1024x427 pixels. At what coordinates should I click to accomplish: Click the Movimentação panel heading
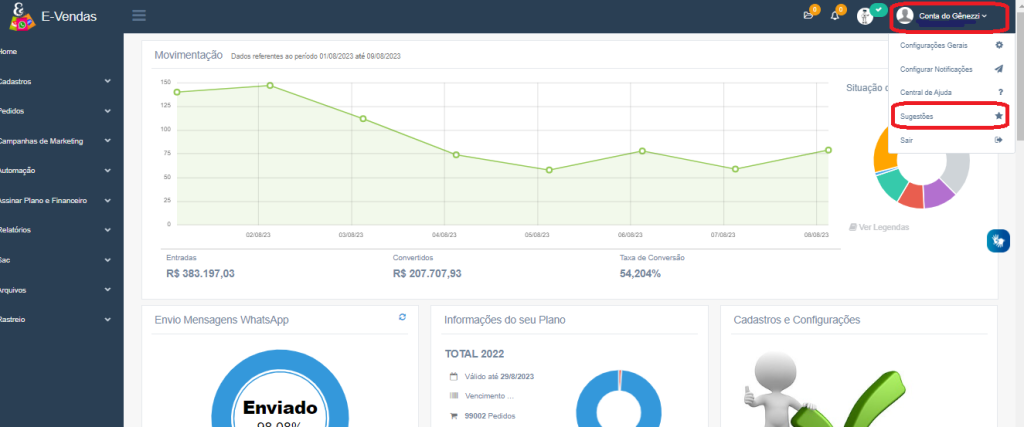[x=189, y=55]
